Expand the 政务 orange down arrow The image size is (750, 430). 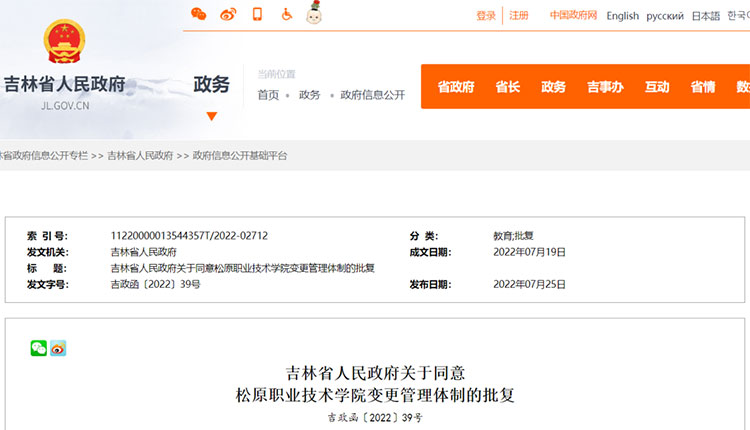coord(212,116)
